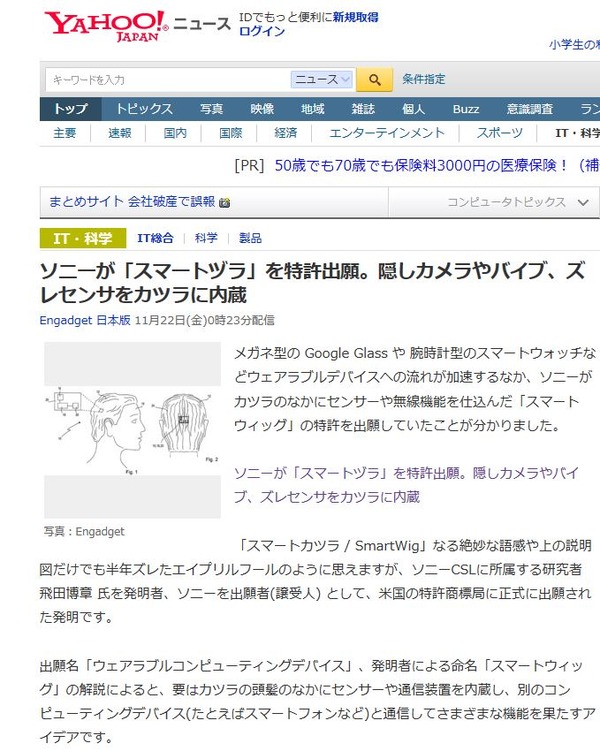Open the スポーツ subcategory
The image size is (600, 751).
pos(499,133)
